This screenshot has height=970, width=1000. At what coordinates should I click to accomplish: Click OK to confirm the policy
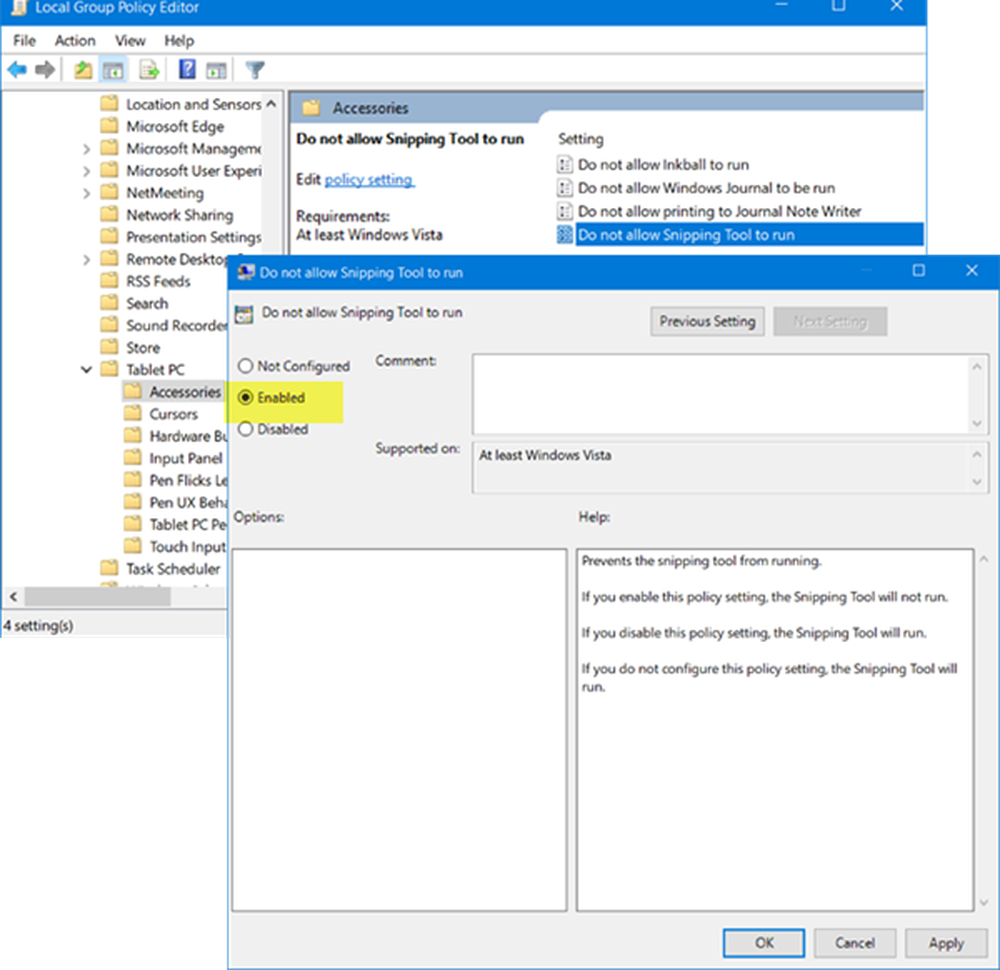tap(764, 943)
